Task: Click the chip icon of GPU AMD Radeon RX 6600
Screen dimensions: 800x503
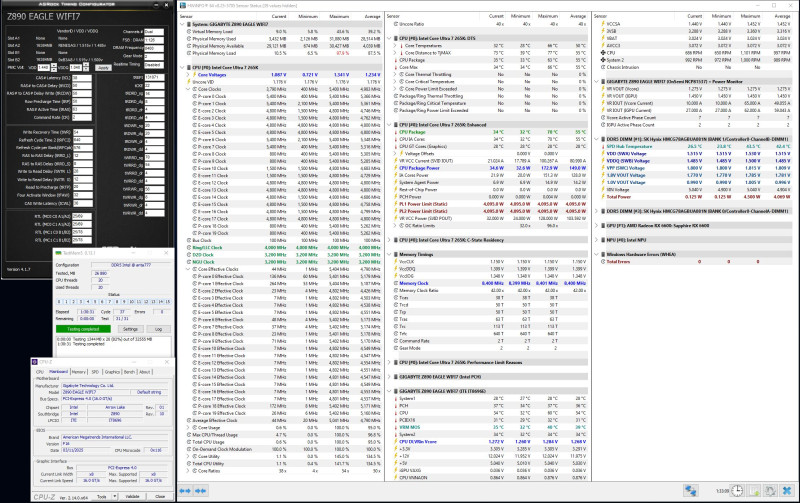Action: coord(603,225)
